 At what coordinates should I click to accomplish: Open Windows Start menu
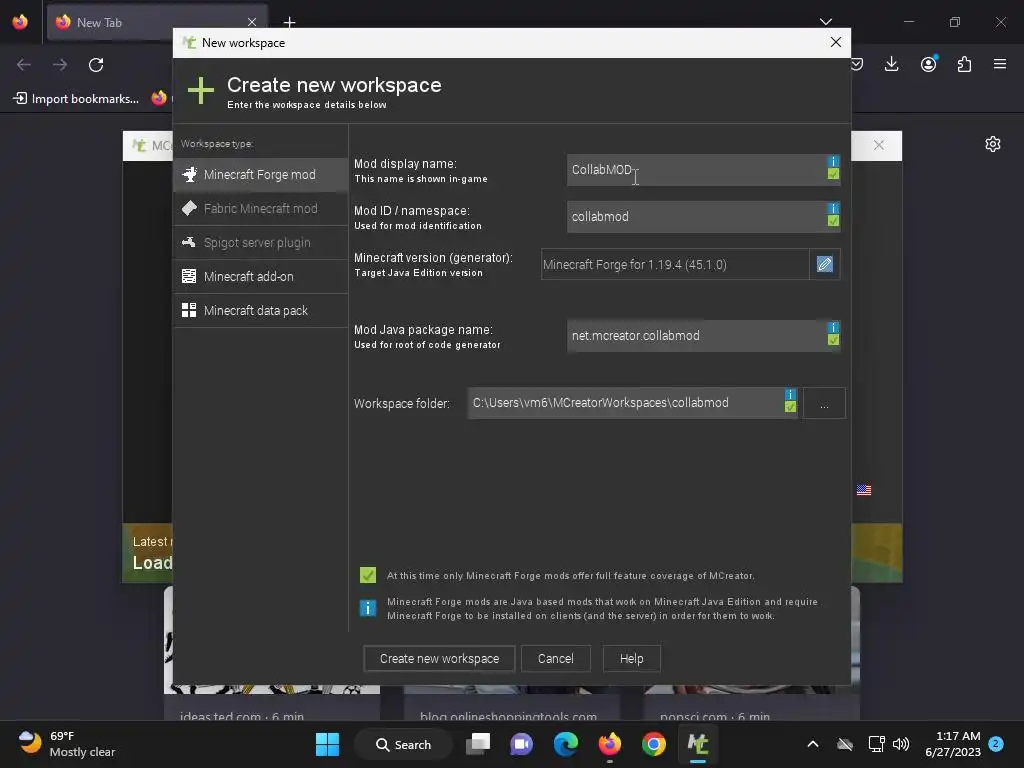point(327,744)
